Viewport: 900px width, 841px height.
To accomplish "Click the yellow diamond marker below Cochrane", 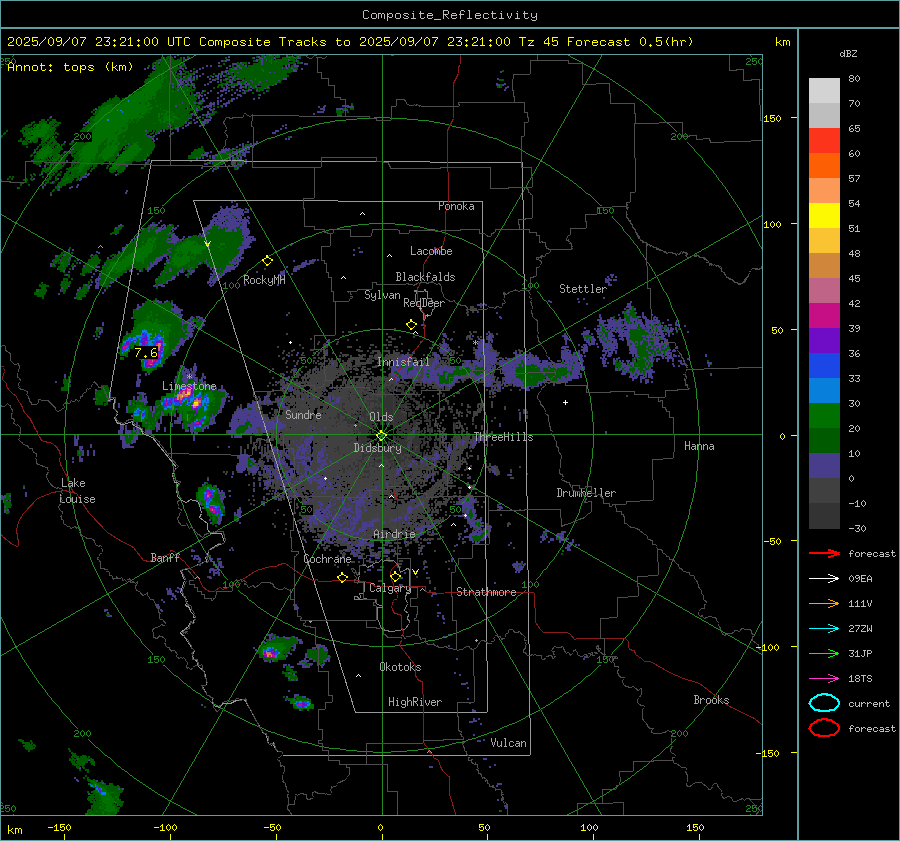I will click(342, 577).
